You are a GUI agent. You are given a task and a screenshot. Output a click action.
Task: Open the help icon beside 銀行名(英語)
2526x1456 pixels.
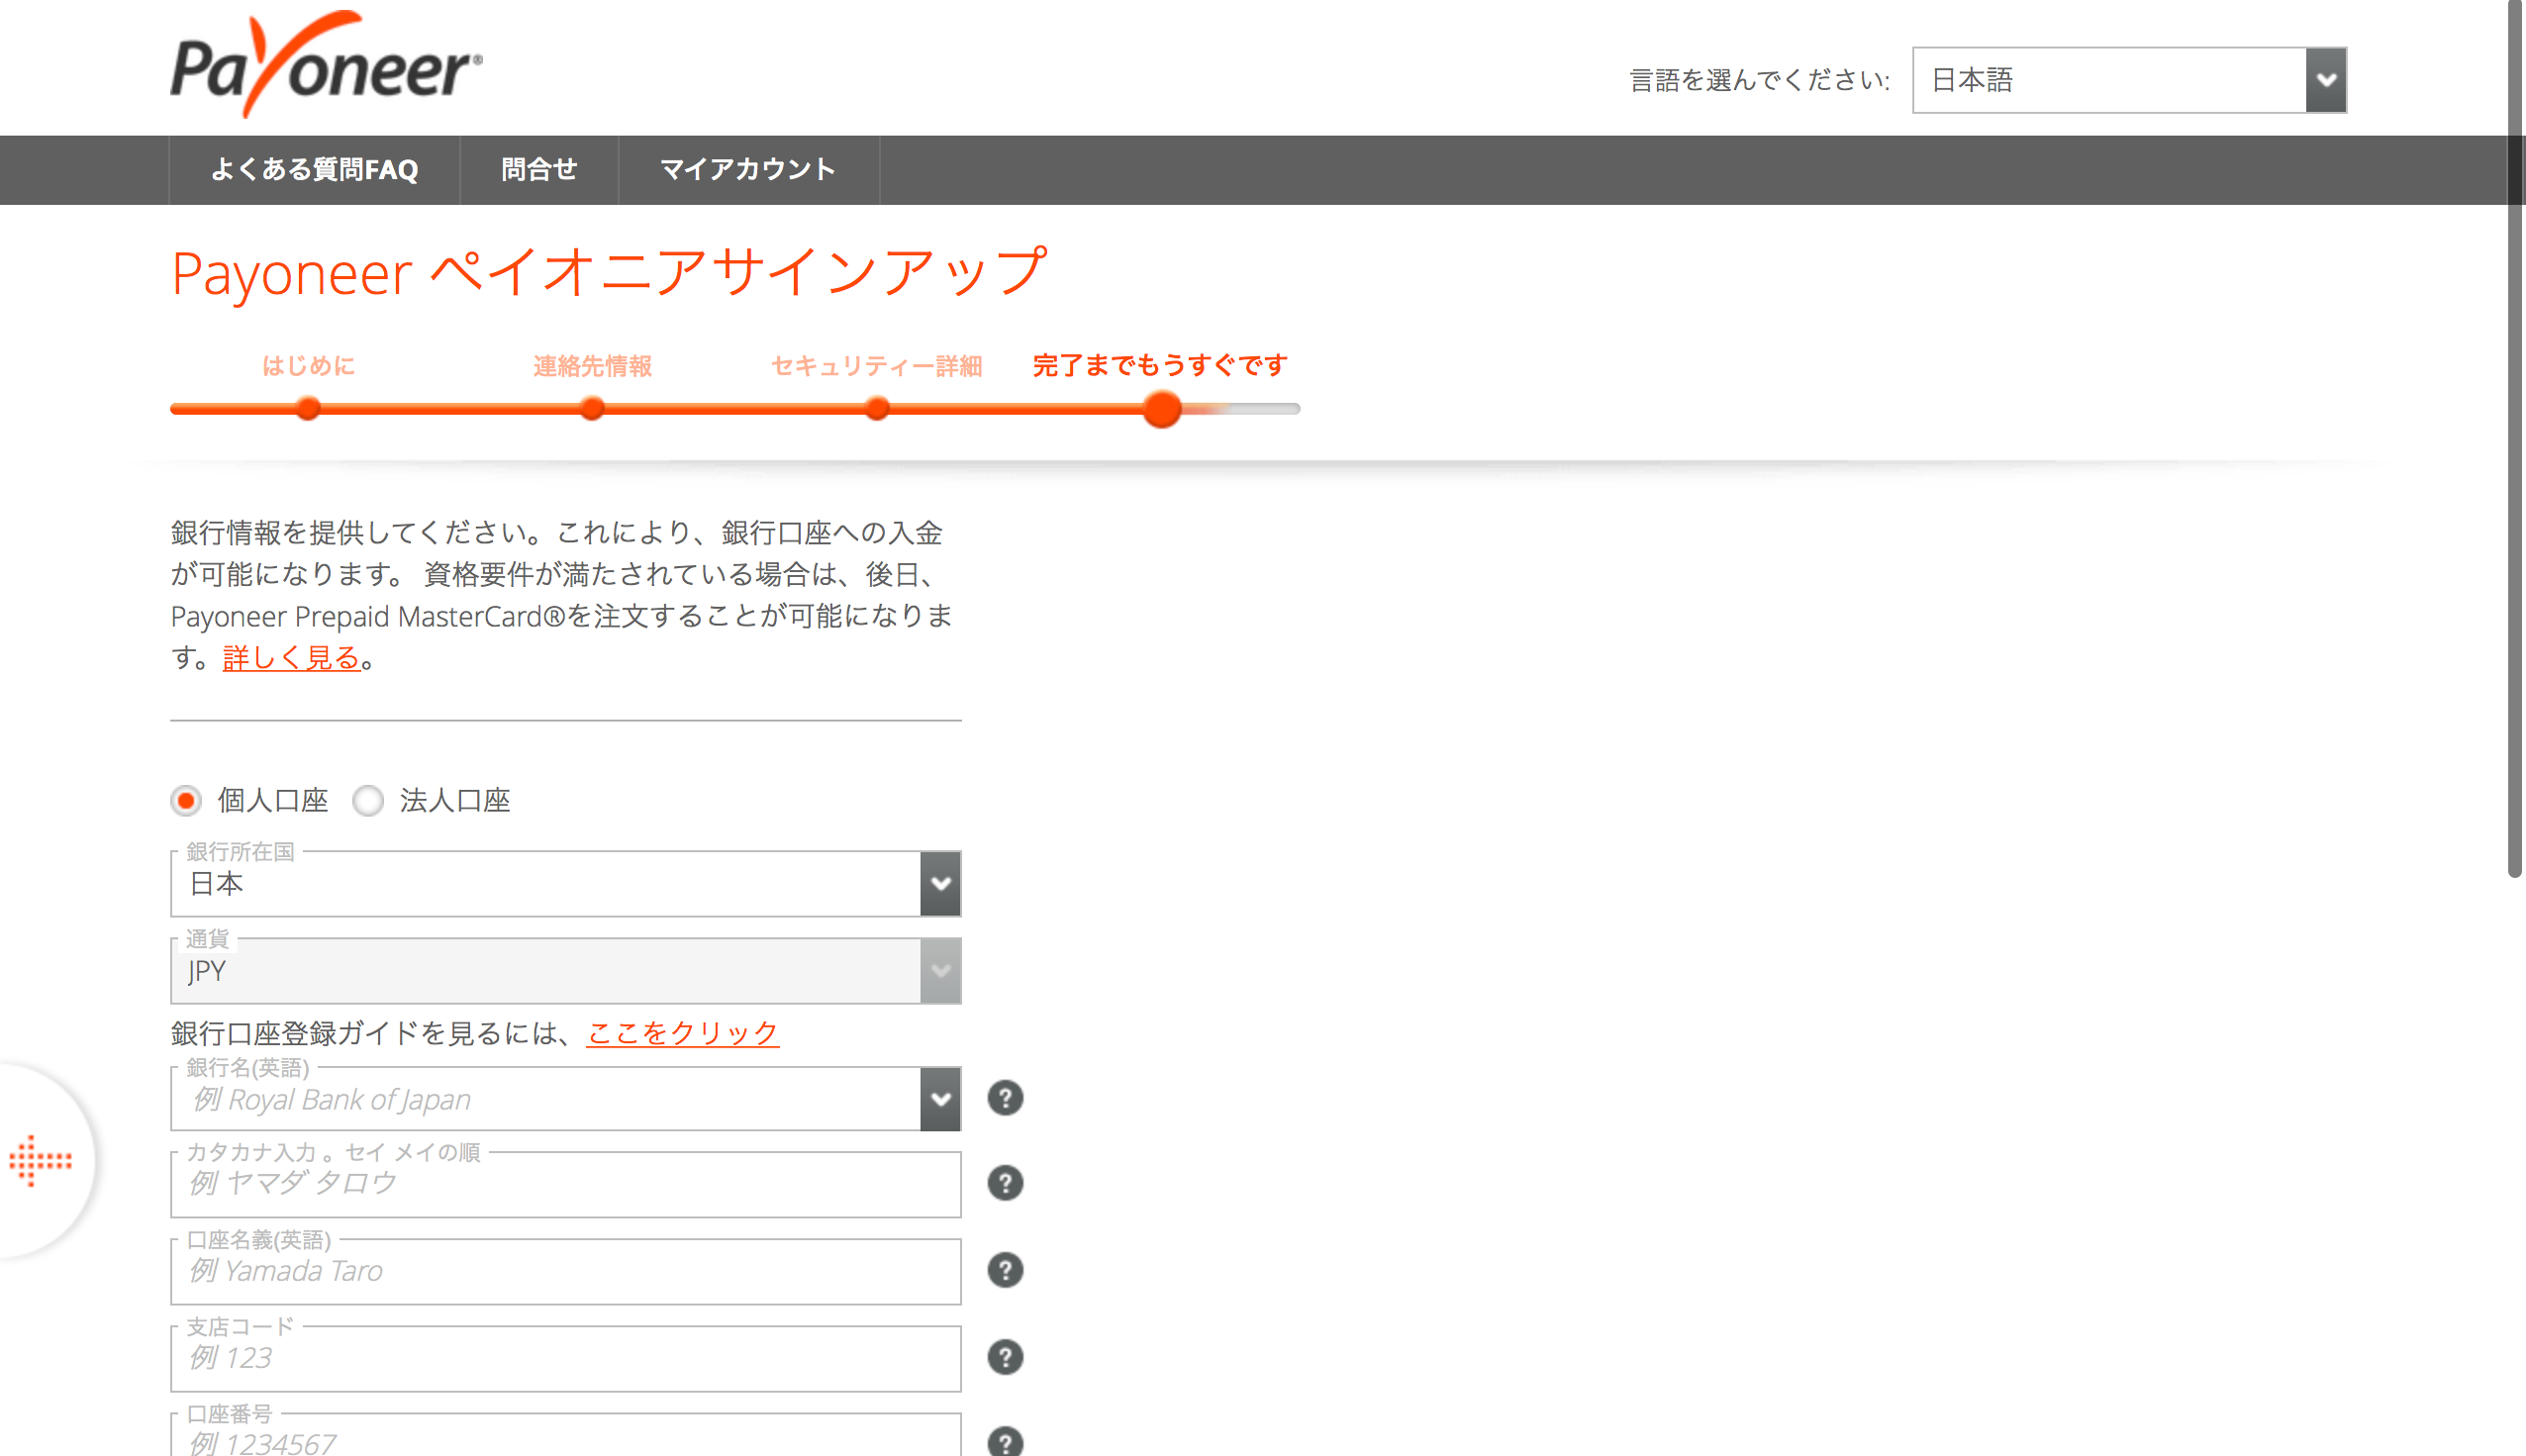click(1005, 1098)
